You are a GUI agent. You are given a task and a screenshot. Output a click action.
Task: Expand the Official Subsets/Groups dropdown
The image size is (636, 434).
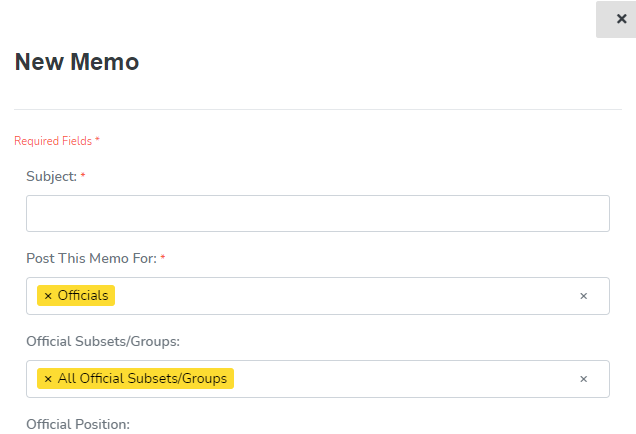click(x=400, y=379)
